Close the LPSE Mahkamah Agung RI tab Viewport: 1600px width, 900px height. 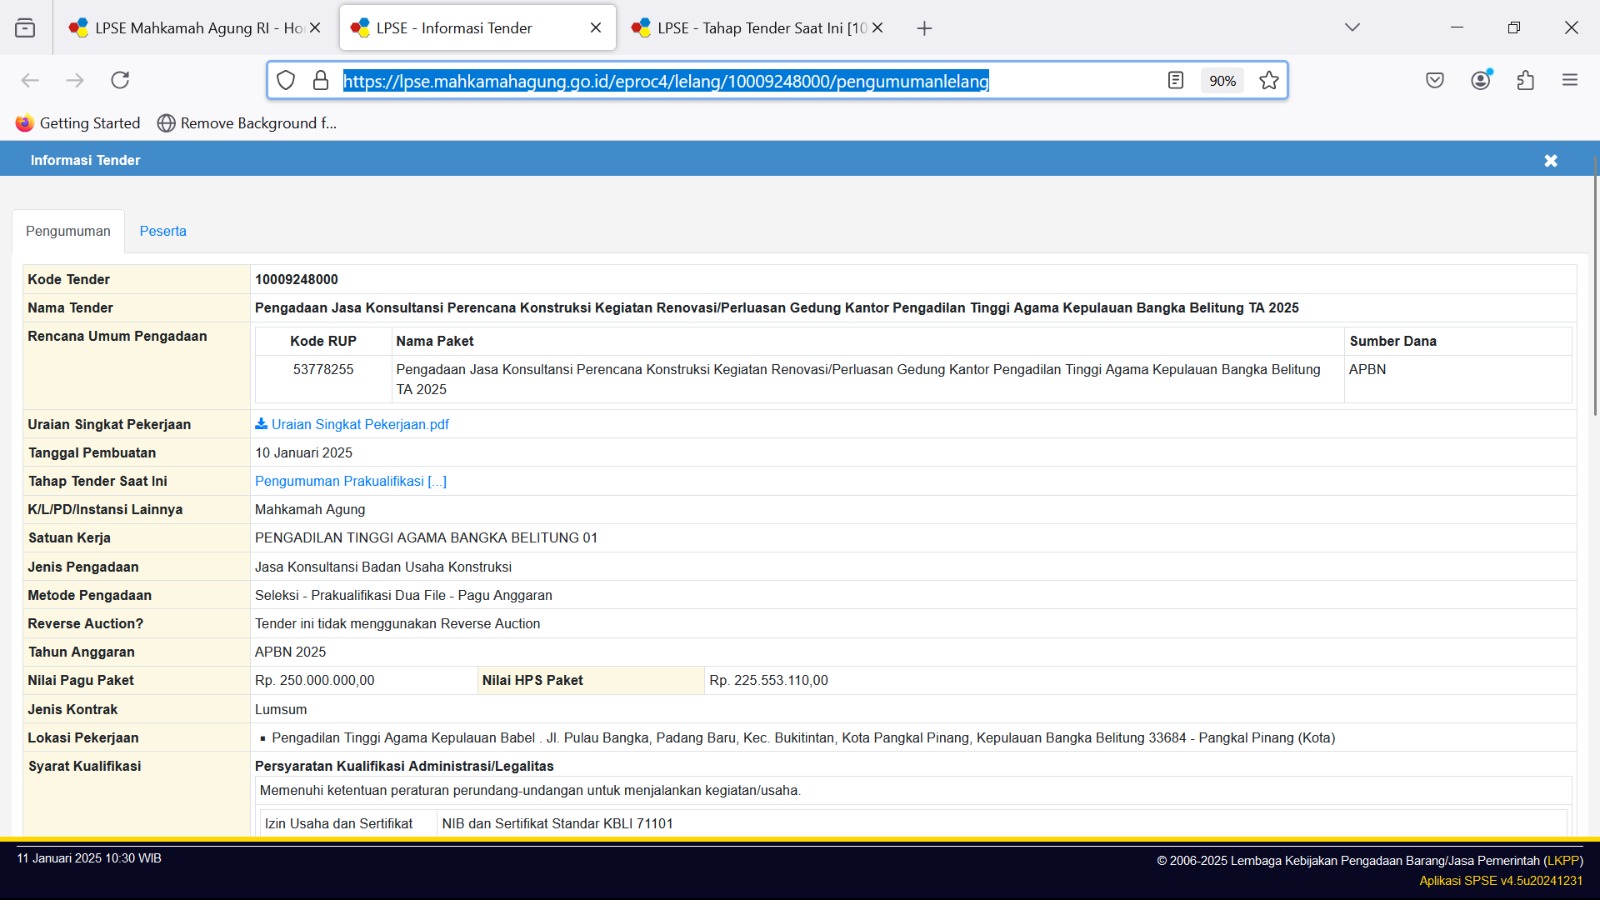315,28
